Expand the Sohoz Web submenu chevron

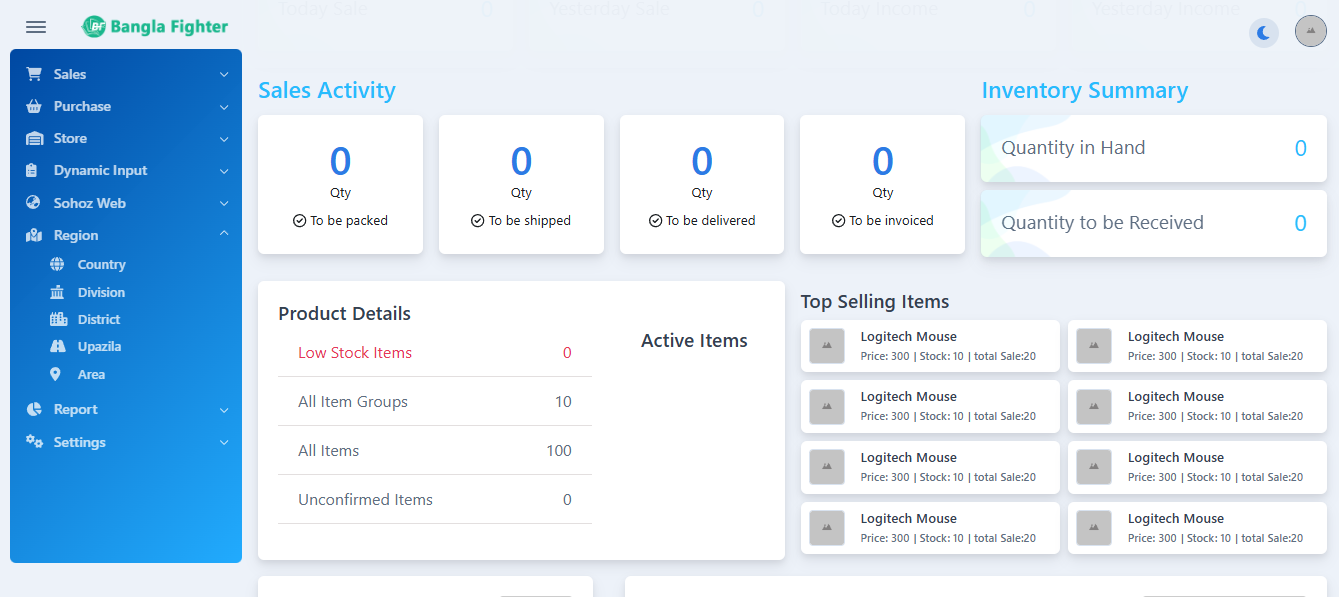tap(224, 203)
